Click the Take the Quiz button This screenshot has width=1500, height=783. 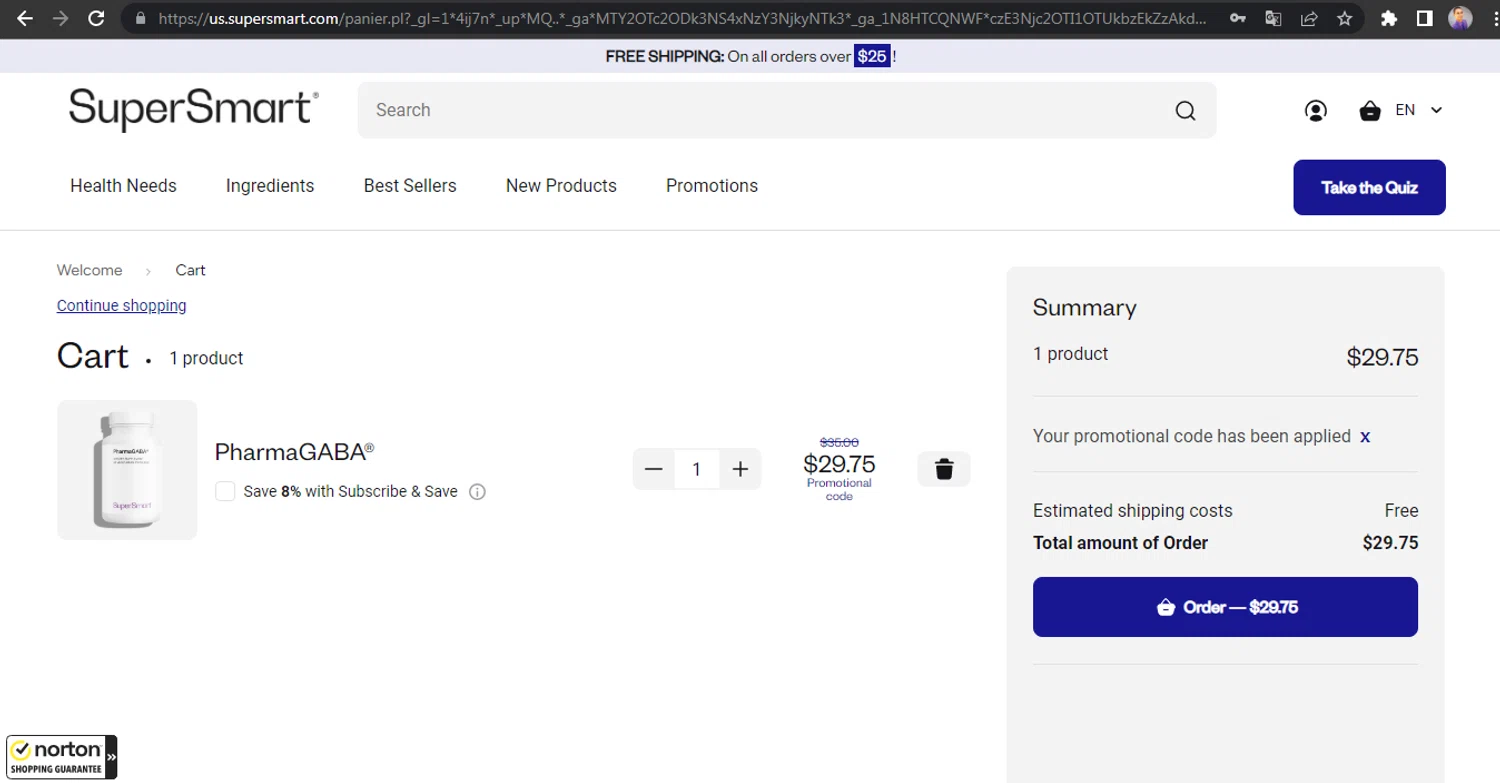[x=1369, y=187]
